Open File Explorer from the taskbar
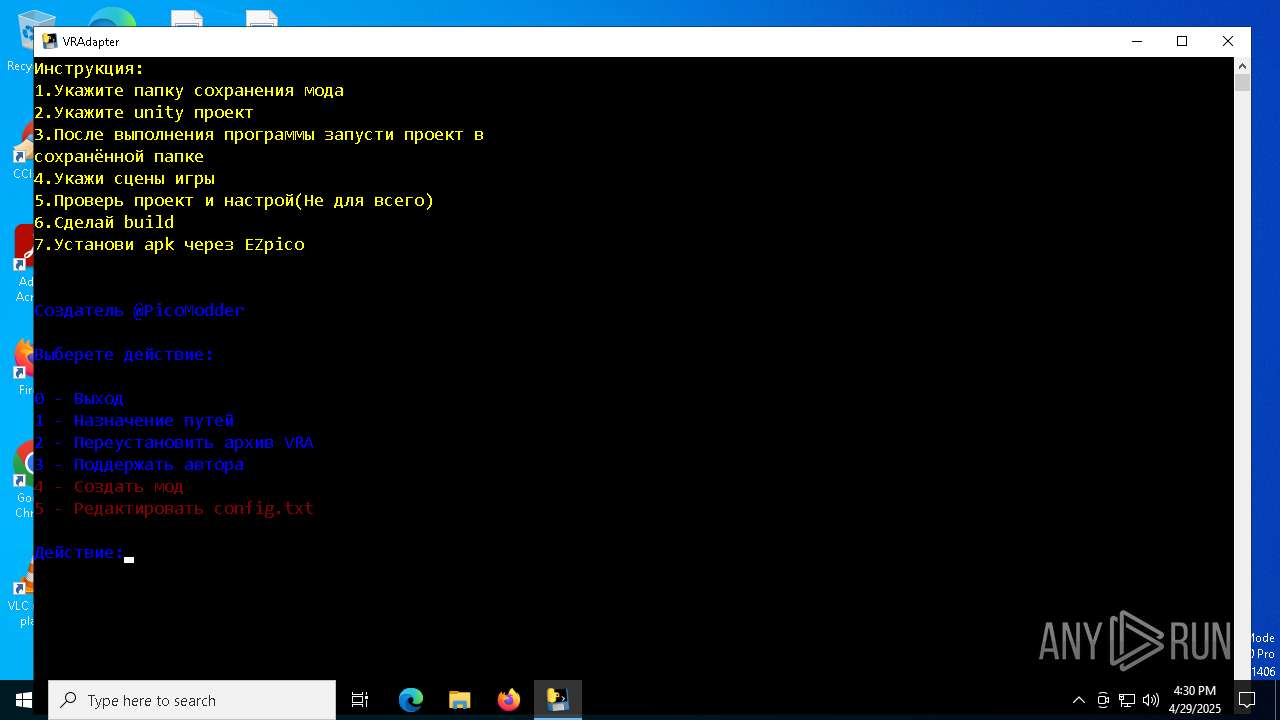Screen dimensions: 1280x720 tap(460, 700)
